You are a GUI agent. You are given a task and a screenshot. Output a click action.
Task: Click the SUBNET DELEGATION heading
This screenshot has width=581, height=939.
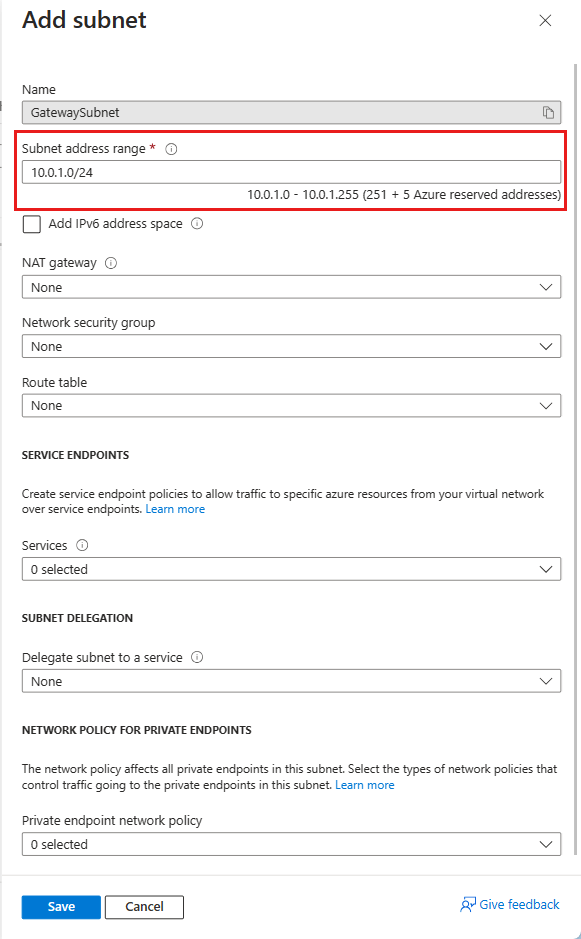pyautogui.click(x=77, y=618)
